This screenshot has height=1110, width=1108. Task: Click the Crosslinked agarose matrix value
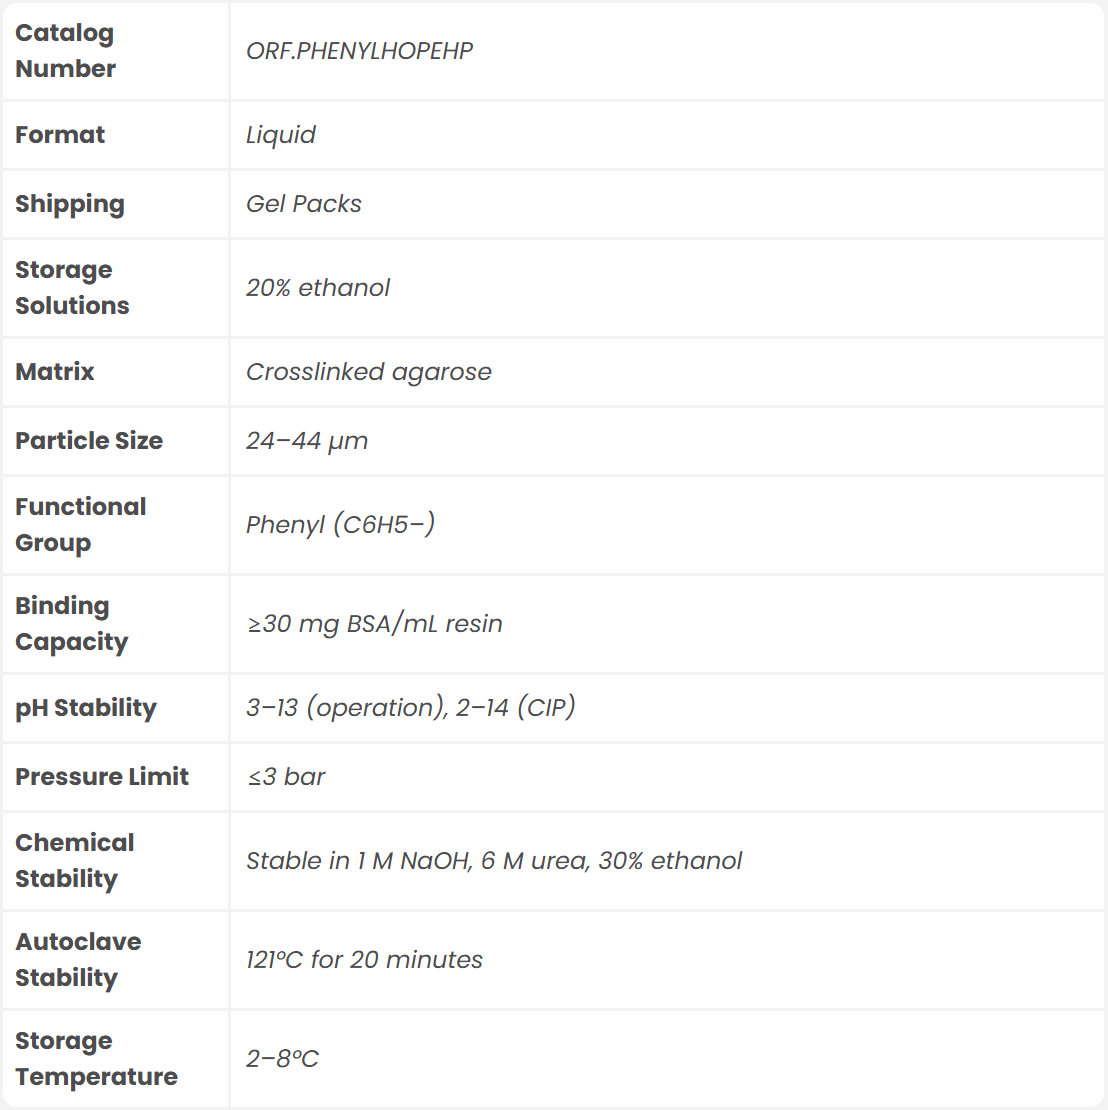pyautogui.click(x=369, y=372)
